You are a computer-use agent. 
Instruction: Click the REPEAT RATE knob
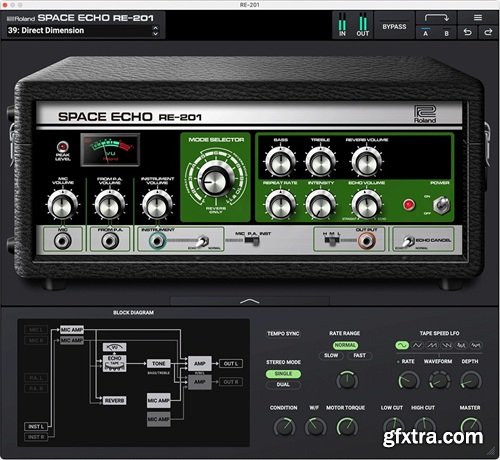[280, 205]
